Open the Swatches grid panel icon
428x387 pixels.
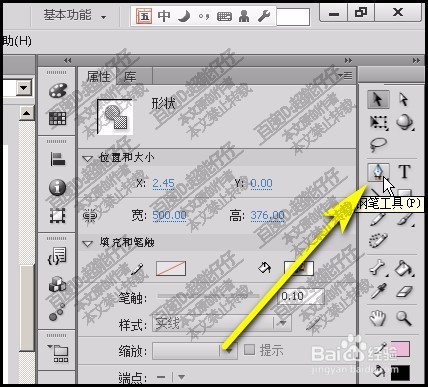point(57,118)
